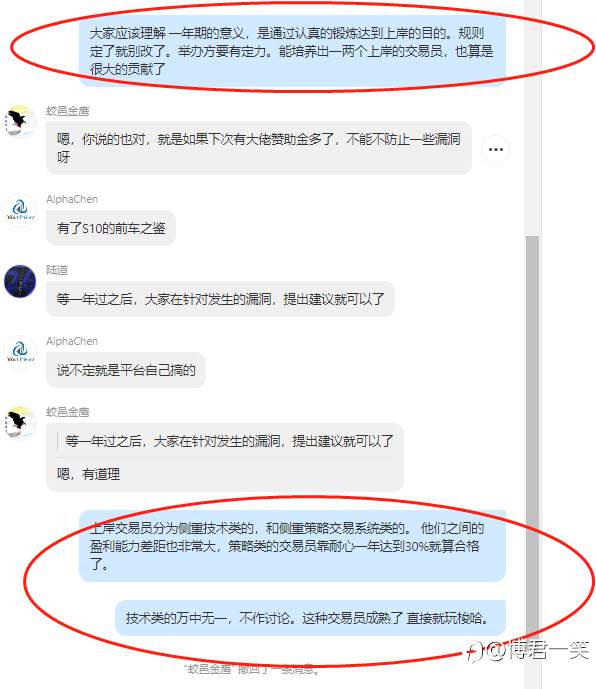Click 蛟邑金鹰's avatar beside 有道理 reply

point(20,423)
